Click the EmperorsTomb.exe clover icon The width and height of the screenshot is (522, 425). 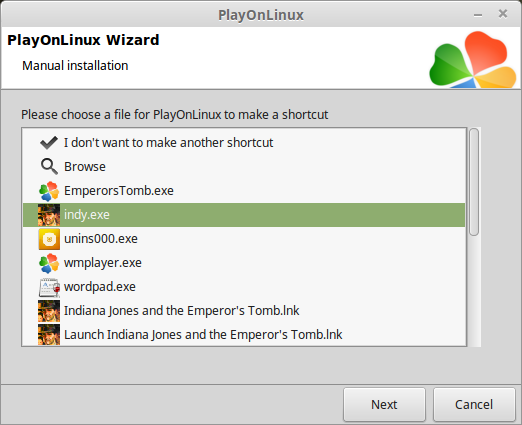coord(49,191)
